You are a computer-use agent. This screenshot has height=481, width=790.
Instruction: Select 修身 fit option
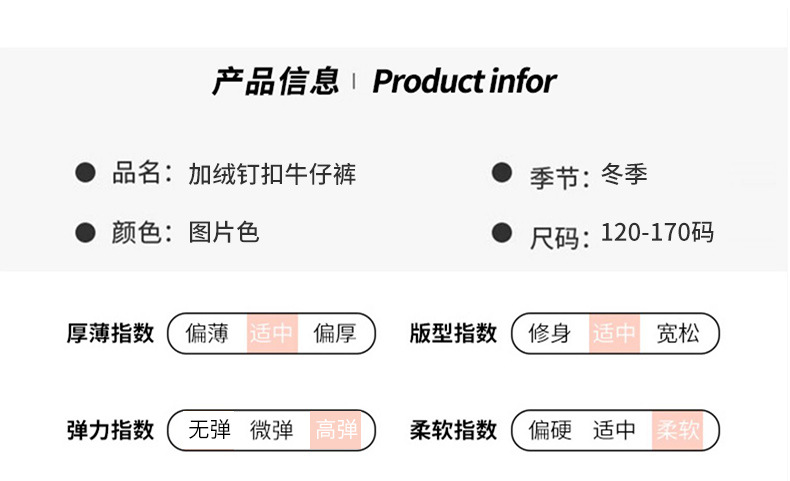550,333
